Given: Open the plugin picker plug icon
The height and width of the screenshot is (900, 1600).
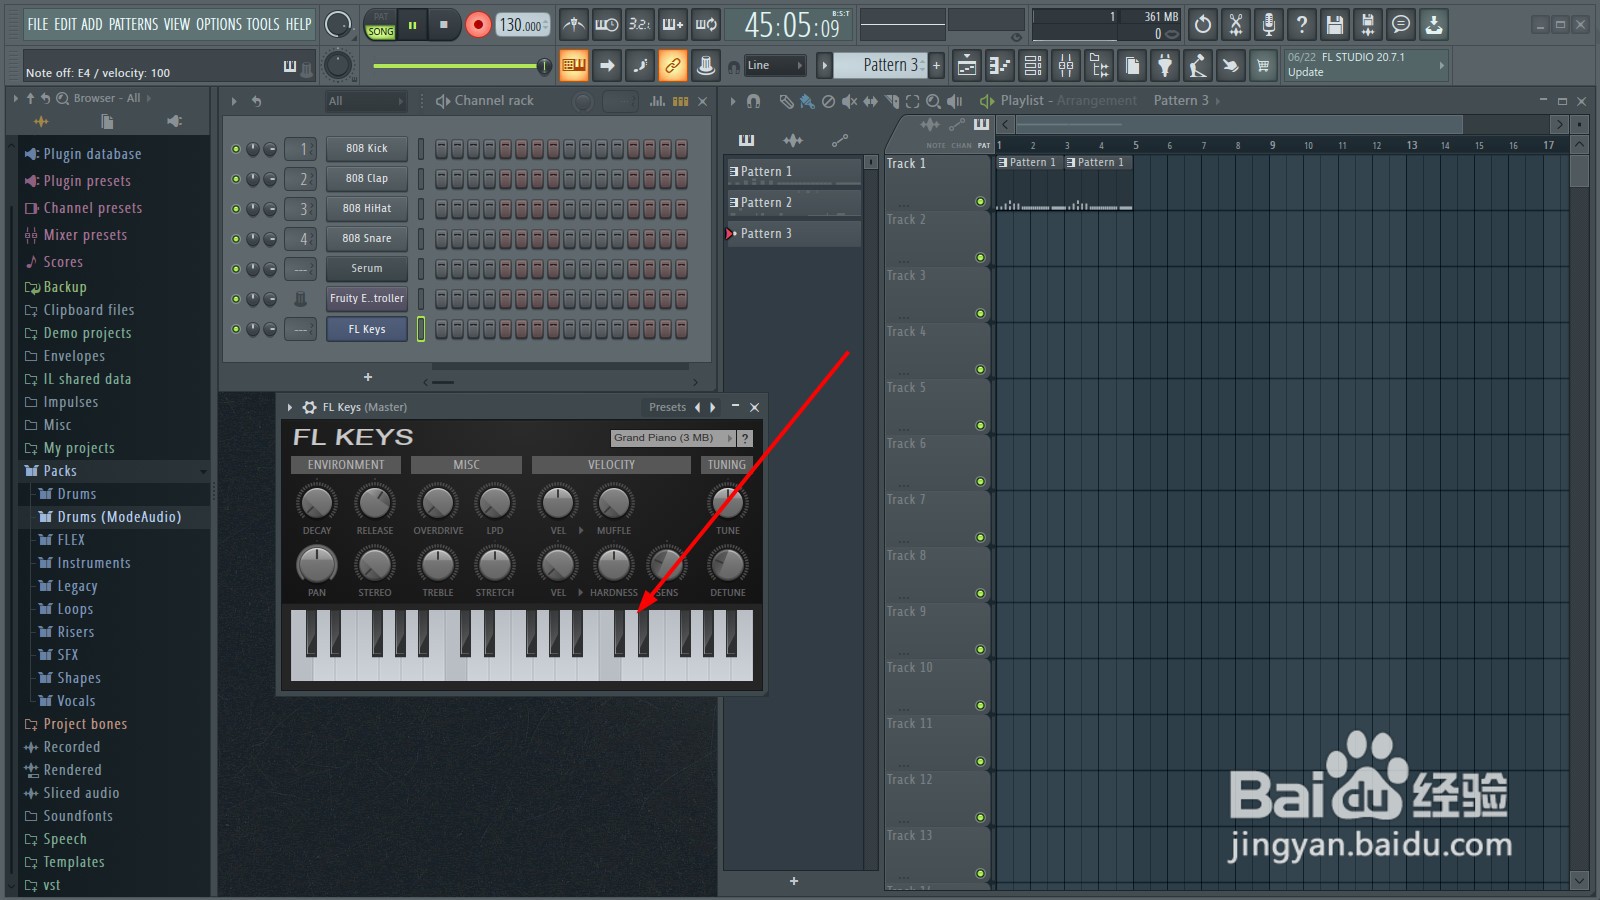Looking at the screenshot, I should [1165, 66].
